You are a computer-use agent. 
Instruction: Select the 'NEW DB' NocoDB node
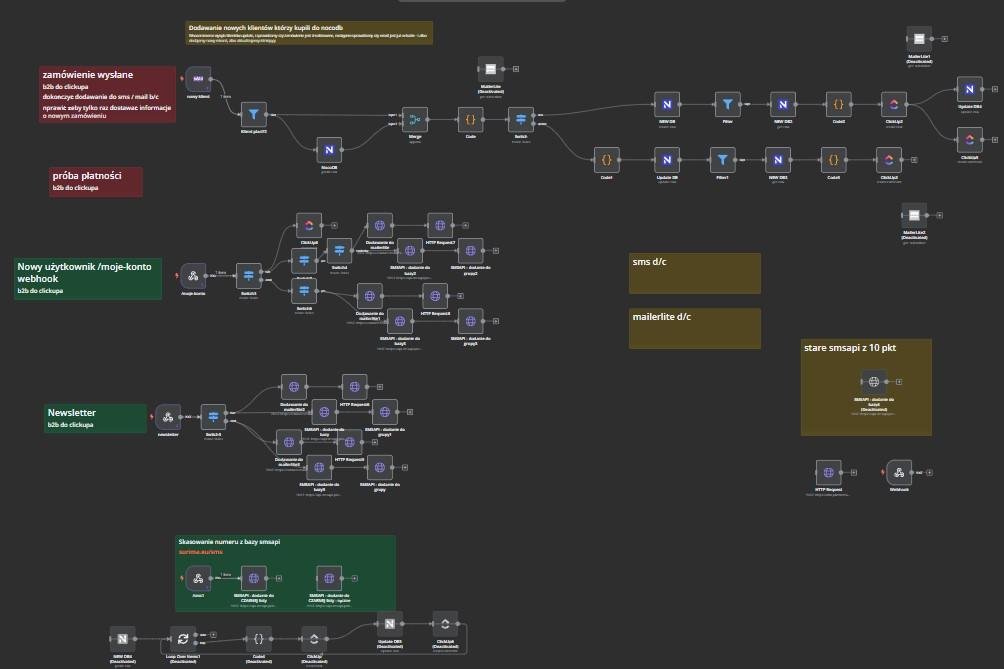click(x=667, y=104)
